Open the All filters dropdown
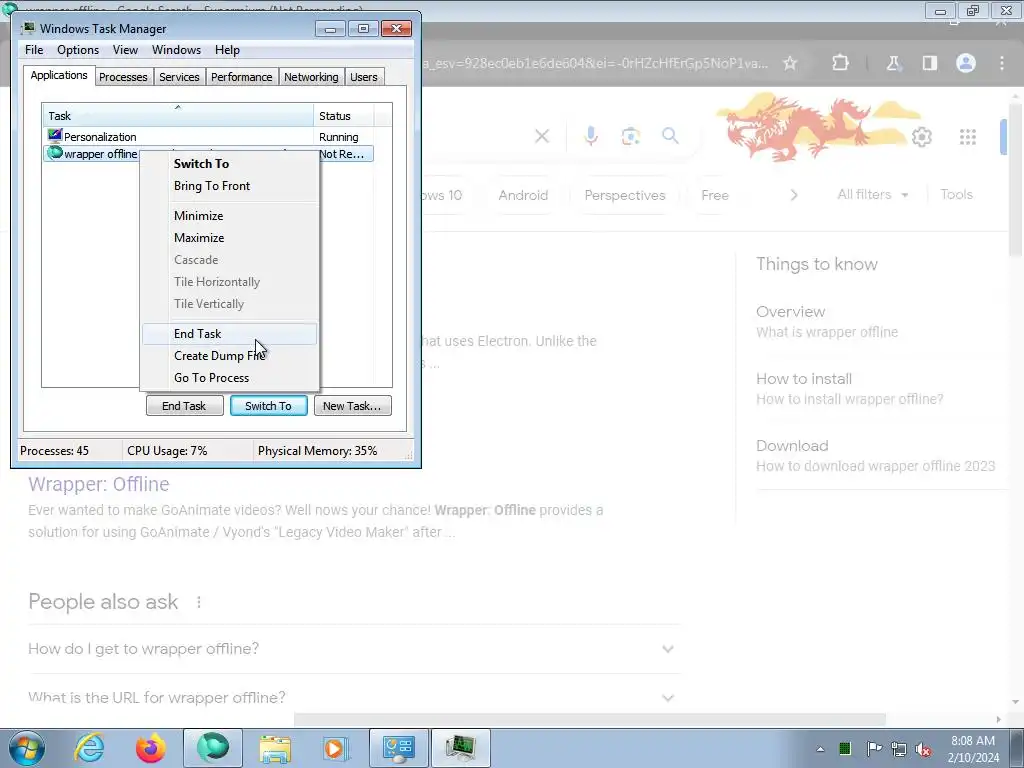This screenshot has height=768, width=1024. pos(872,195)
